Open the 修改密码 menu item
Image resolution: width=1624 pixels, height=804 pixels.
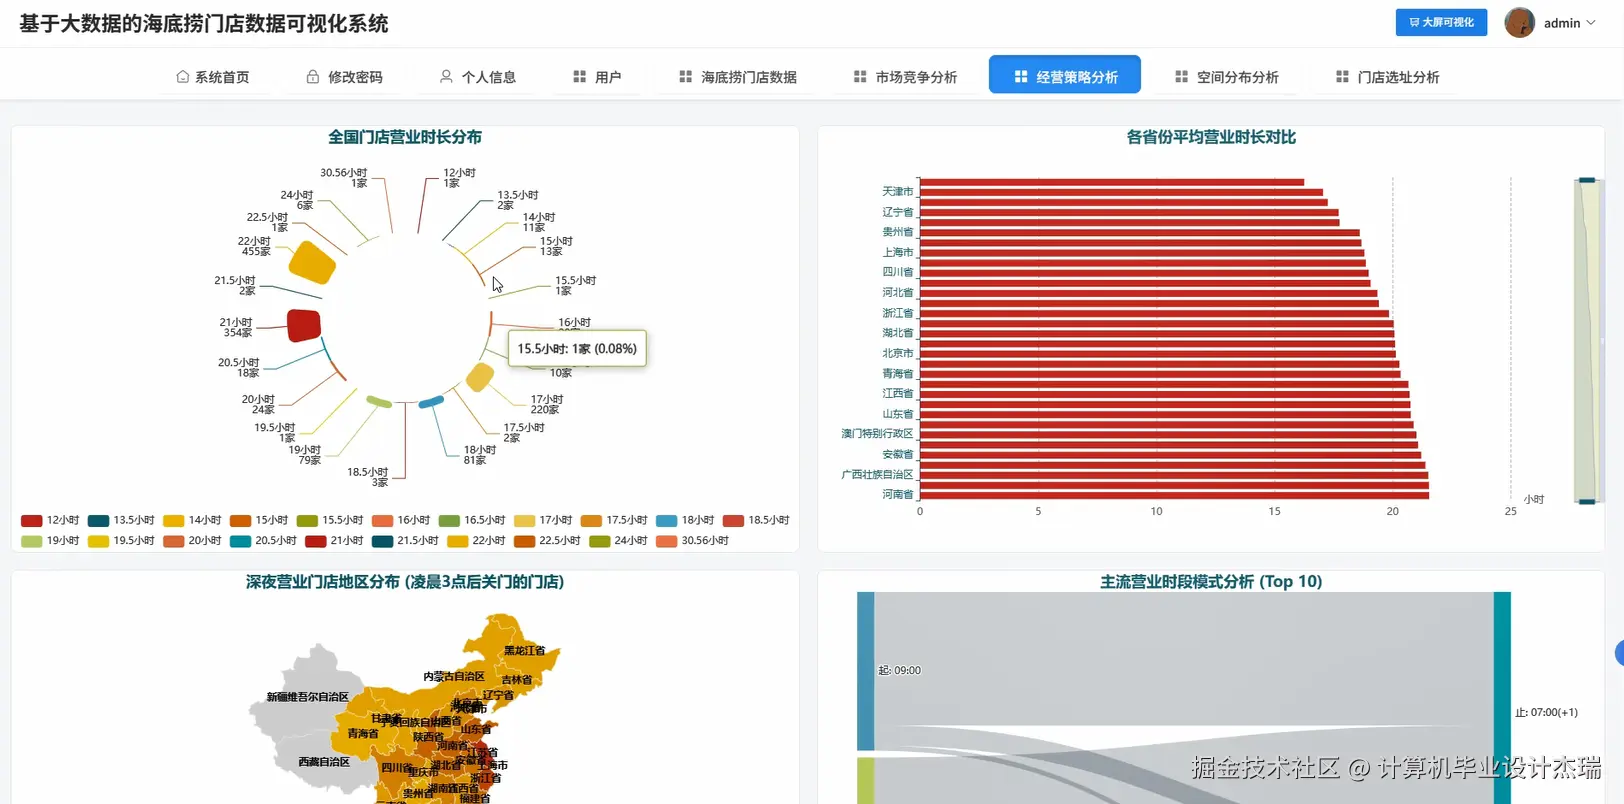click(344, 77)
